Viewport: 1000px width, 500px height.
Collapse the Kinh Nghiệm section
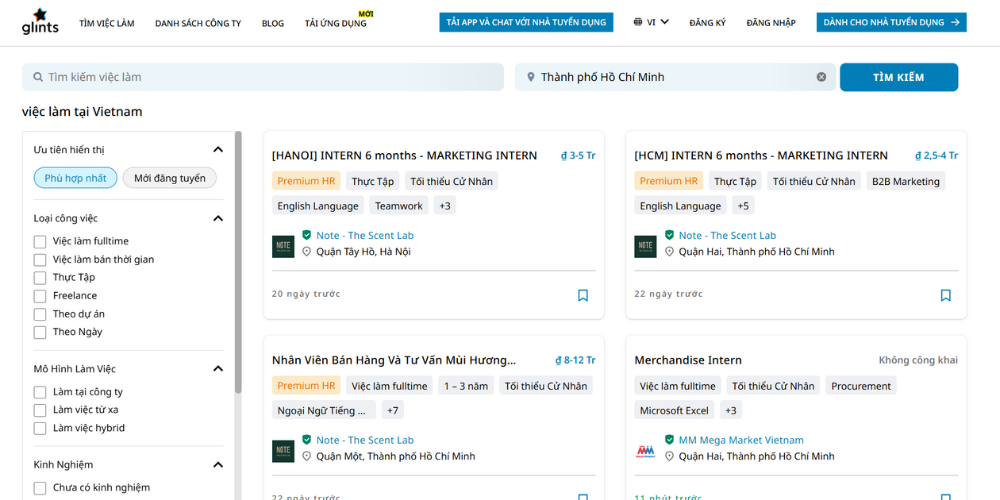(x=218, y=464)
